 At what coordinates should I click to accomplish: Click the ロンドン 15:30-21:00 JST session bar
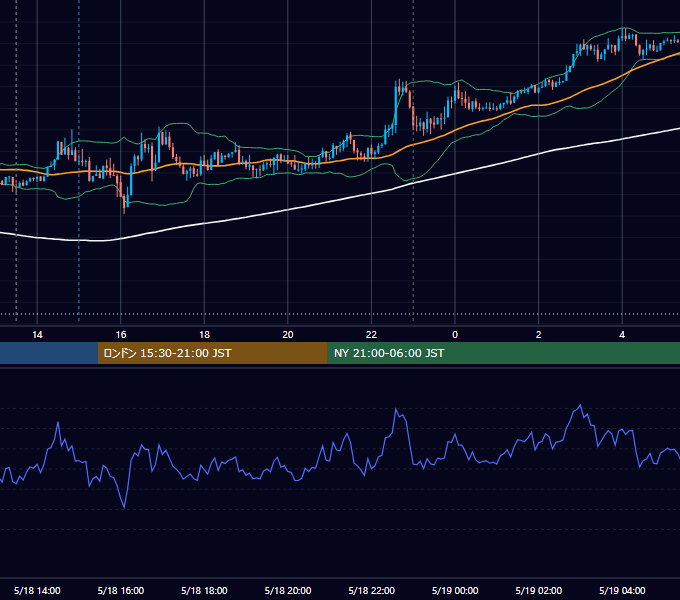pos(212,353)
